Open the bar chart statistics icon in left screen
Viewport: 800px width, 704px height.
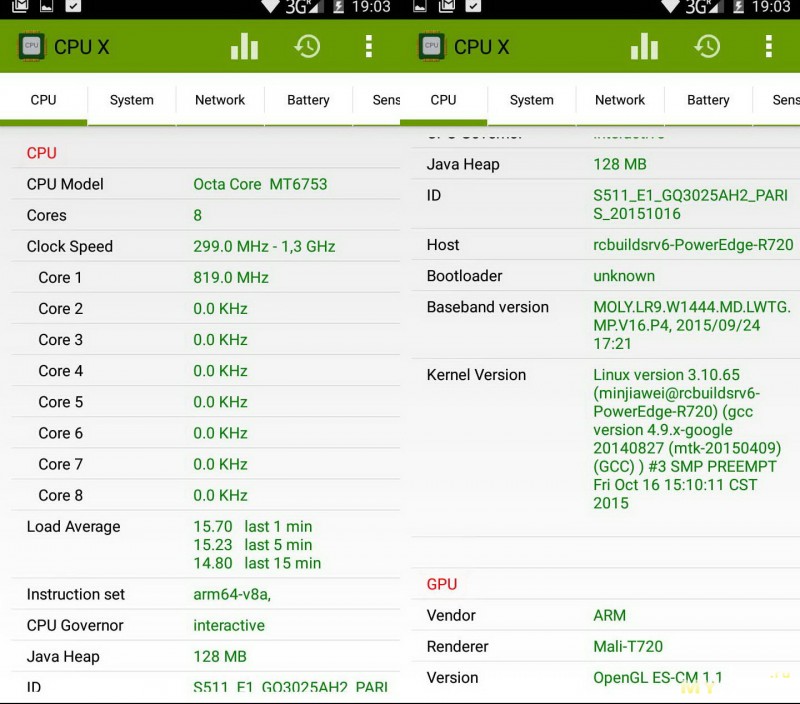click(x=244, y=46)
